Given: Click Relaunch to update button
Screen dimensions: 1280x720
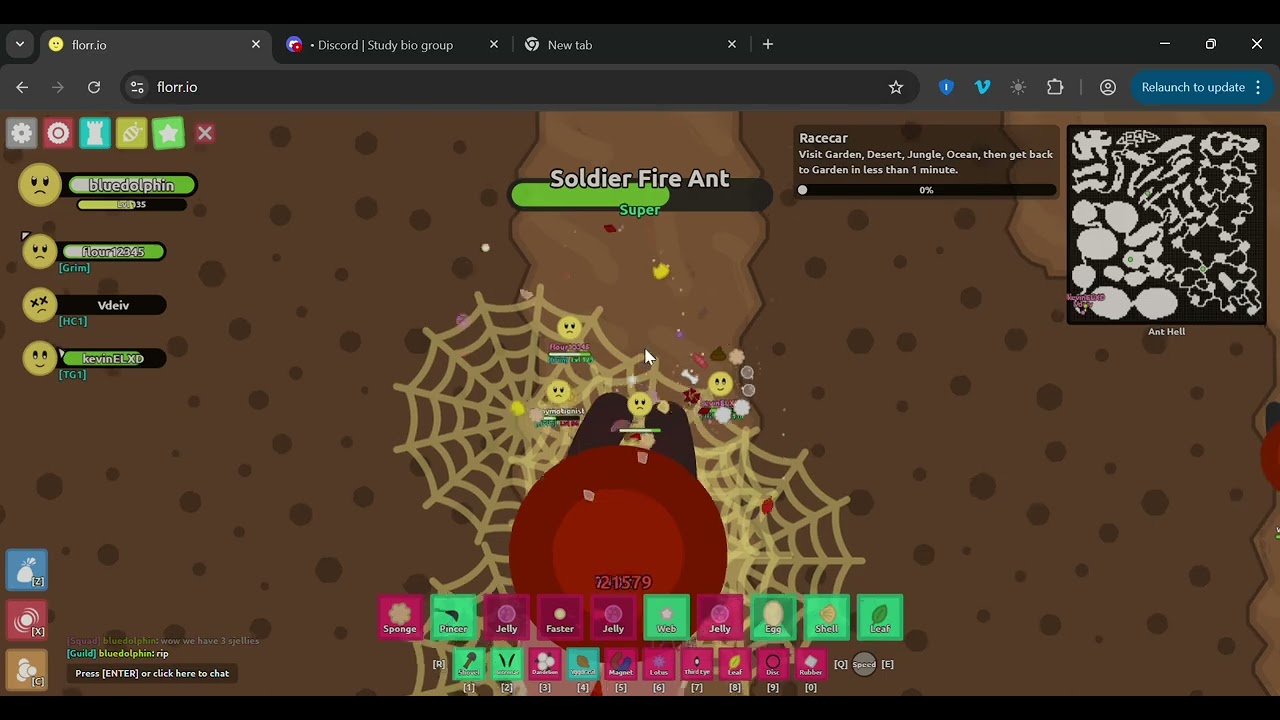Looking at the screenshot, I should coord(1201,87).
